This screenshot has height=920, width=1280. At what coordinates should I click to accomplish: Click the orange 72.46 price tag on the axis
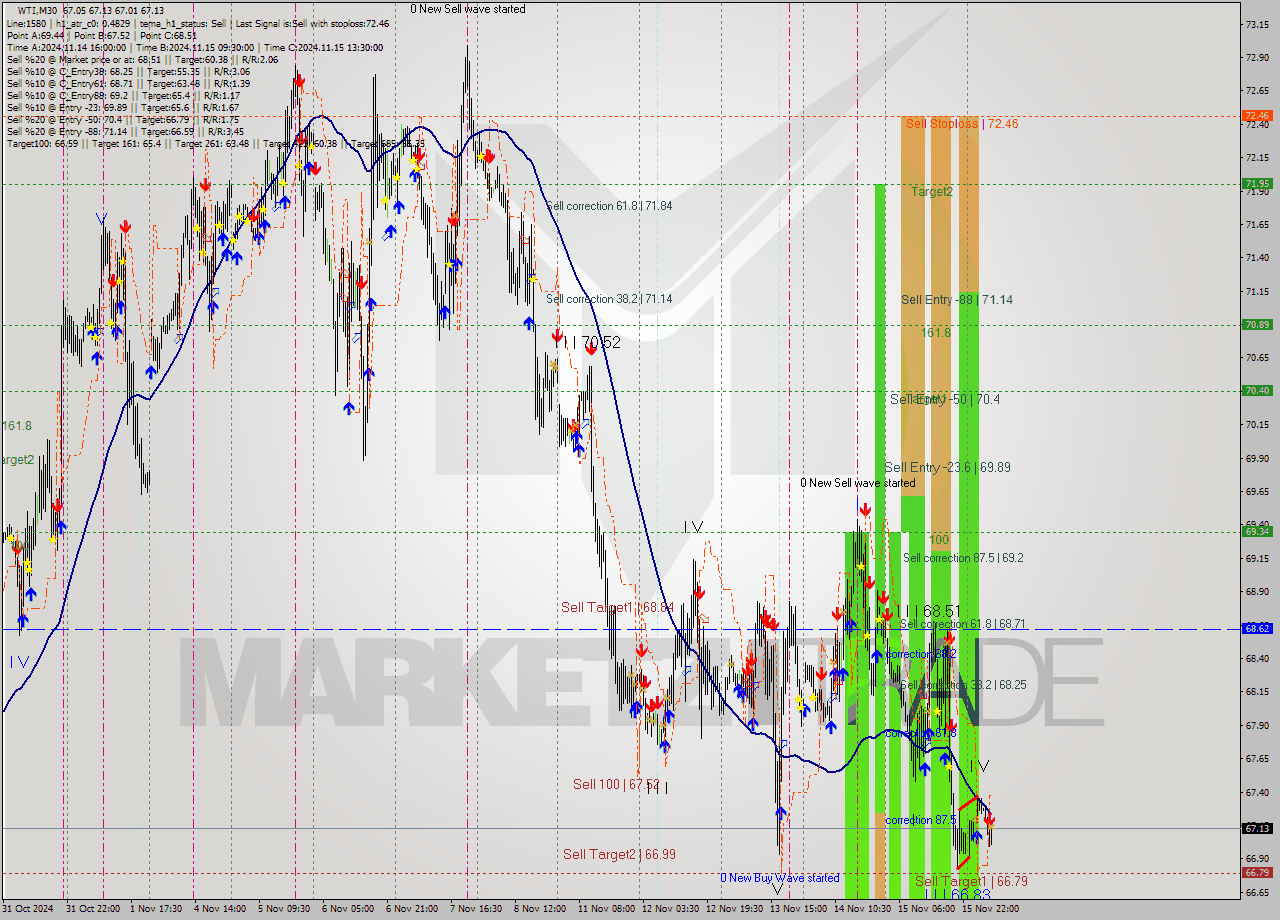(x=1257, y=116)
